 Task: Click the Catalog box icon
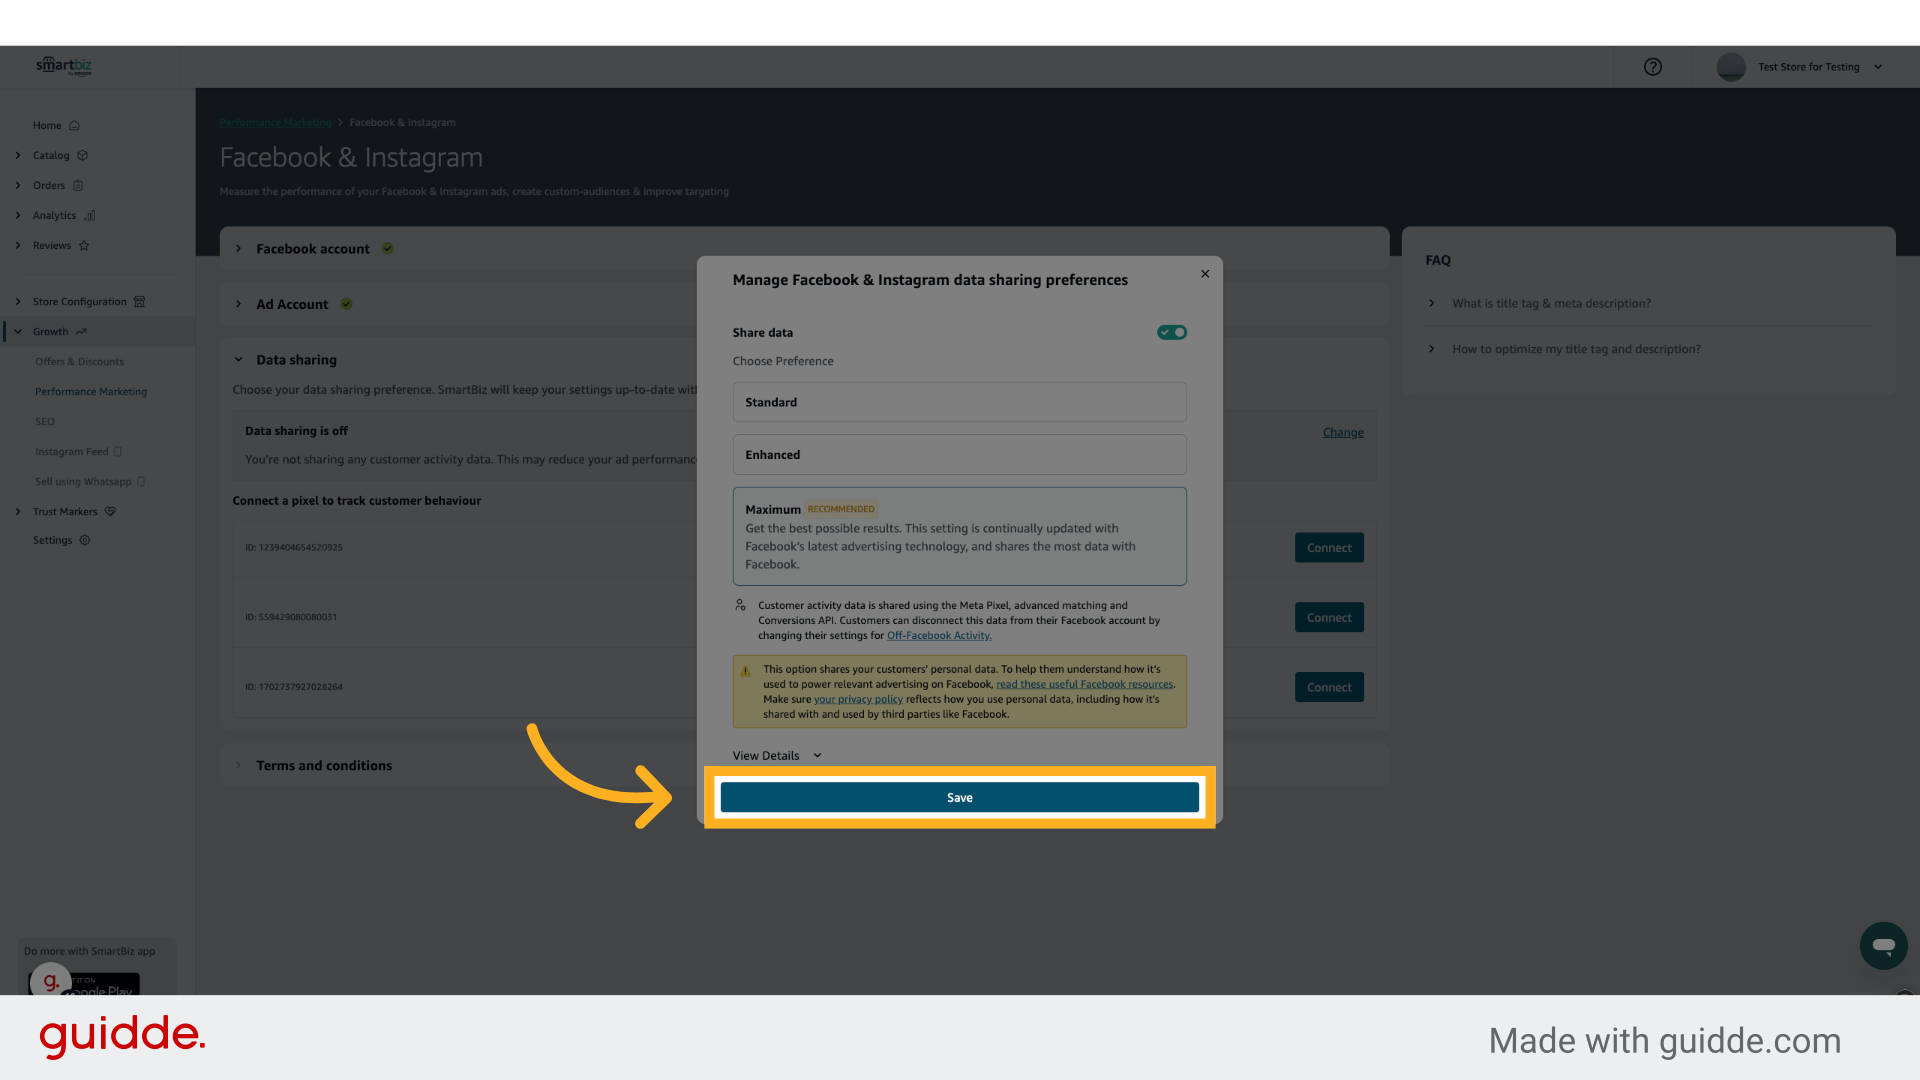coord(83,156)
